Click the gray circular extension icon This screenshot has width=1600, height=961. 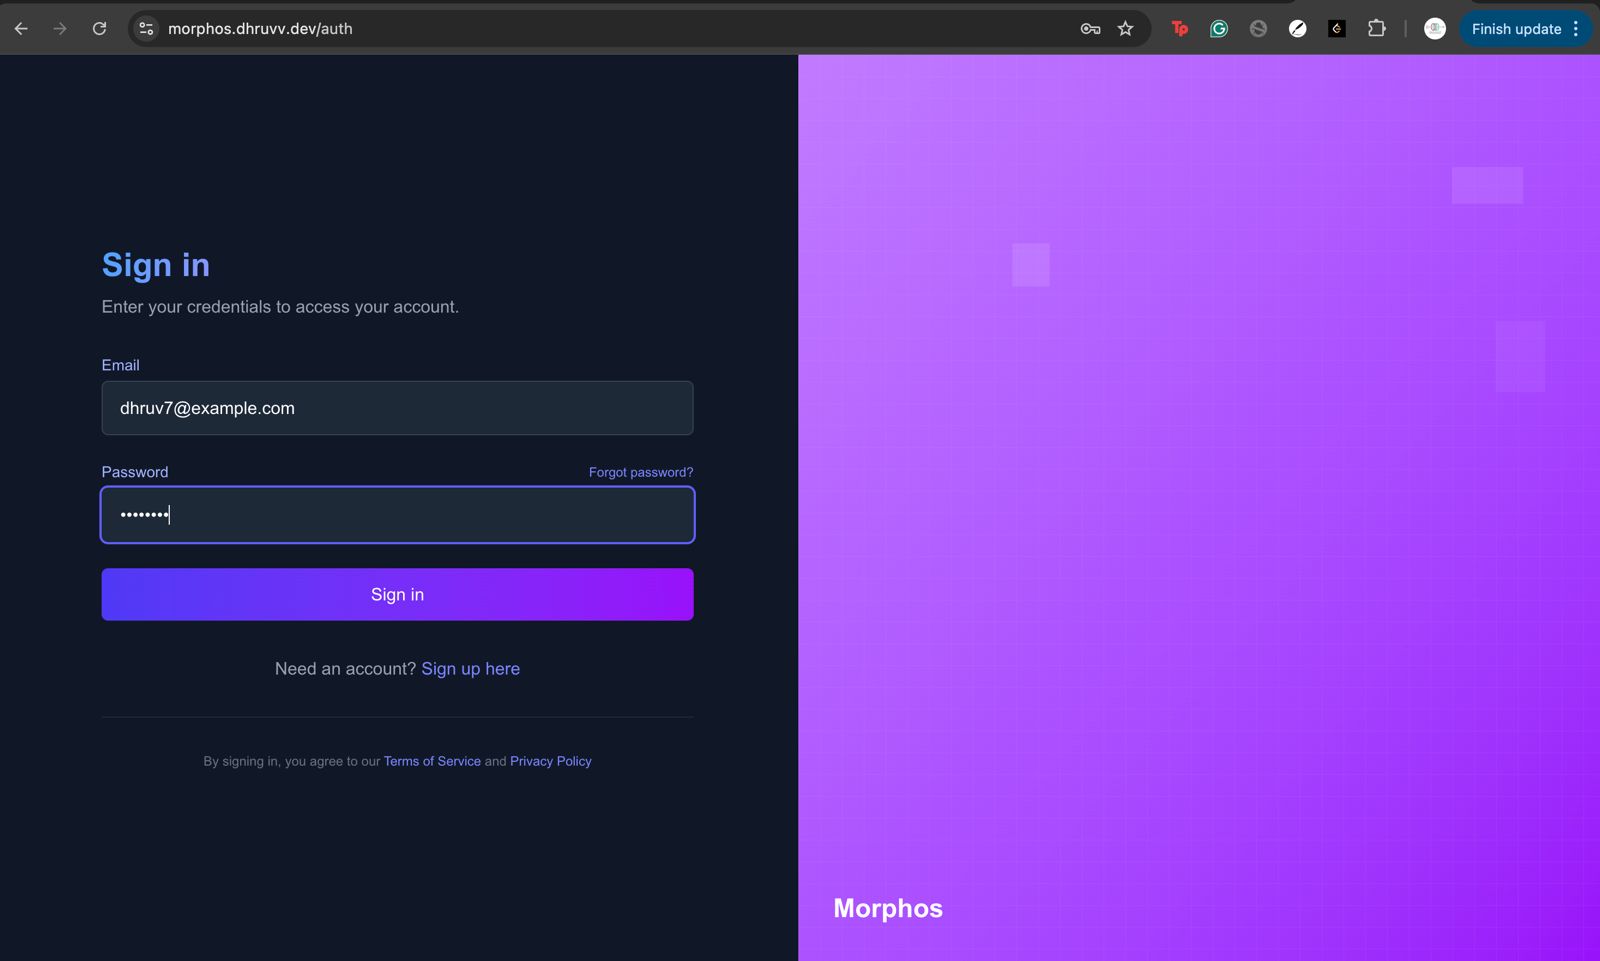[x=1258, y=29]
